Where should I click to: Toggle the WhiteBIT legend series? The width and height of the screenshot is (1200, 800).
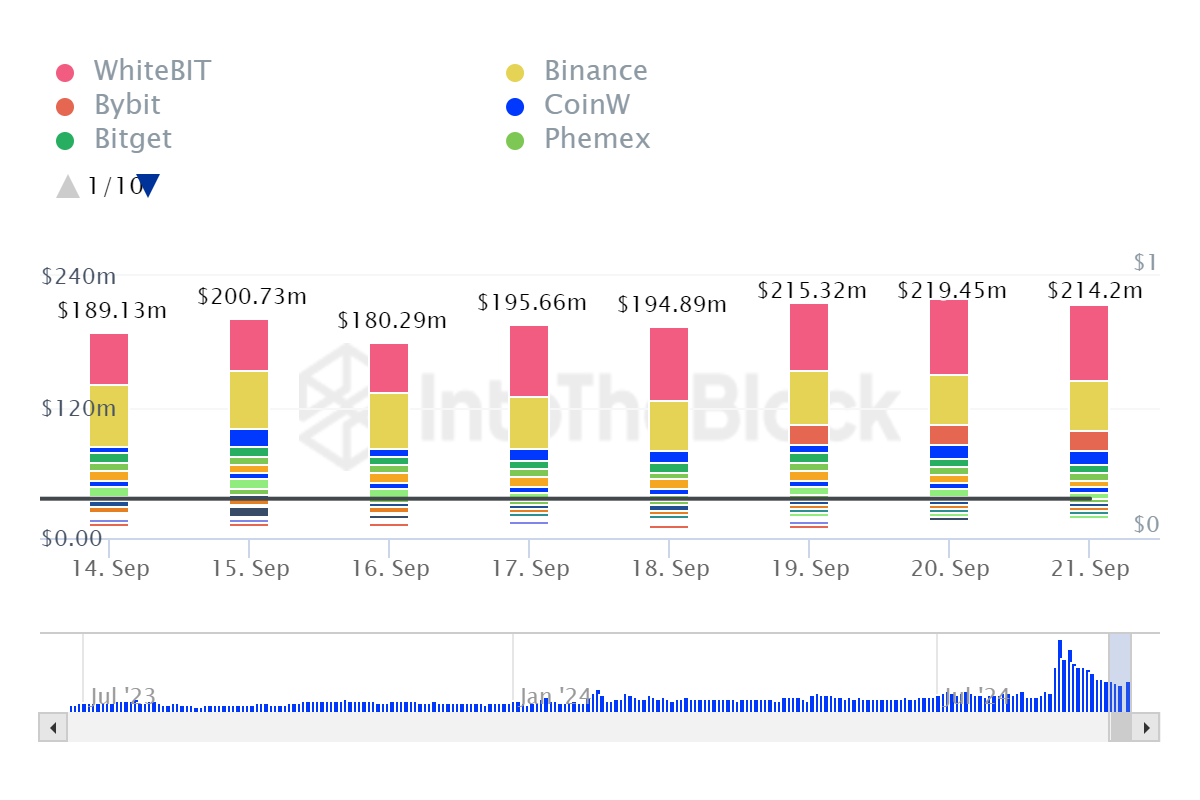(134, 71)
